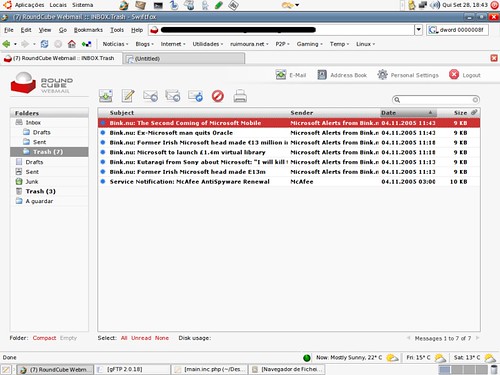Click the Logout button
Image resolution: width=500 pixels, height=375 pixels.
465,75
